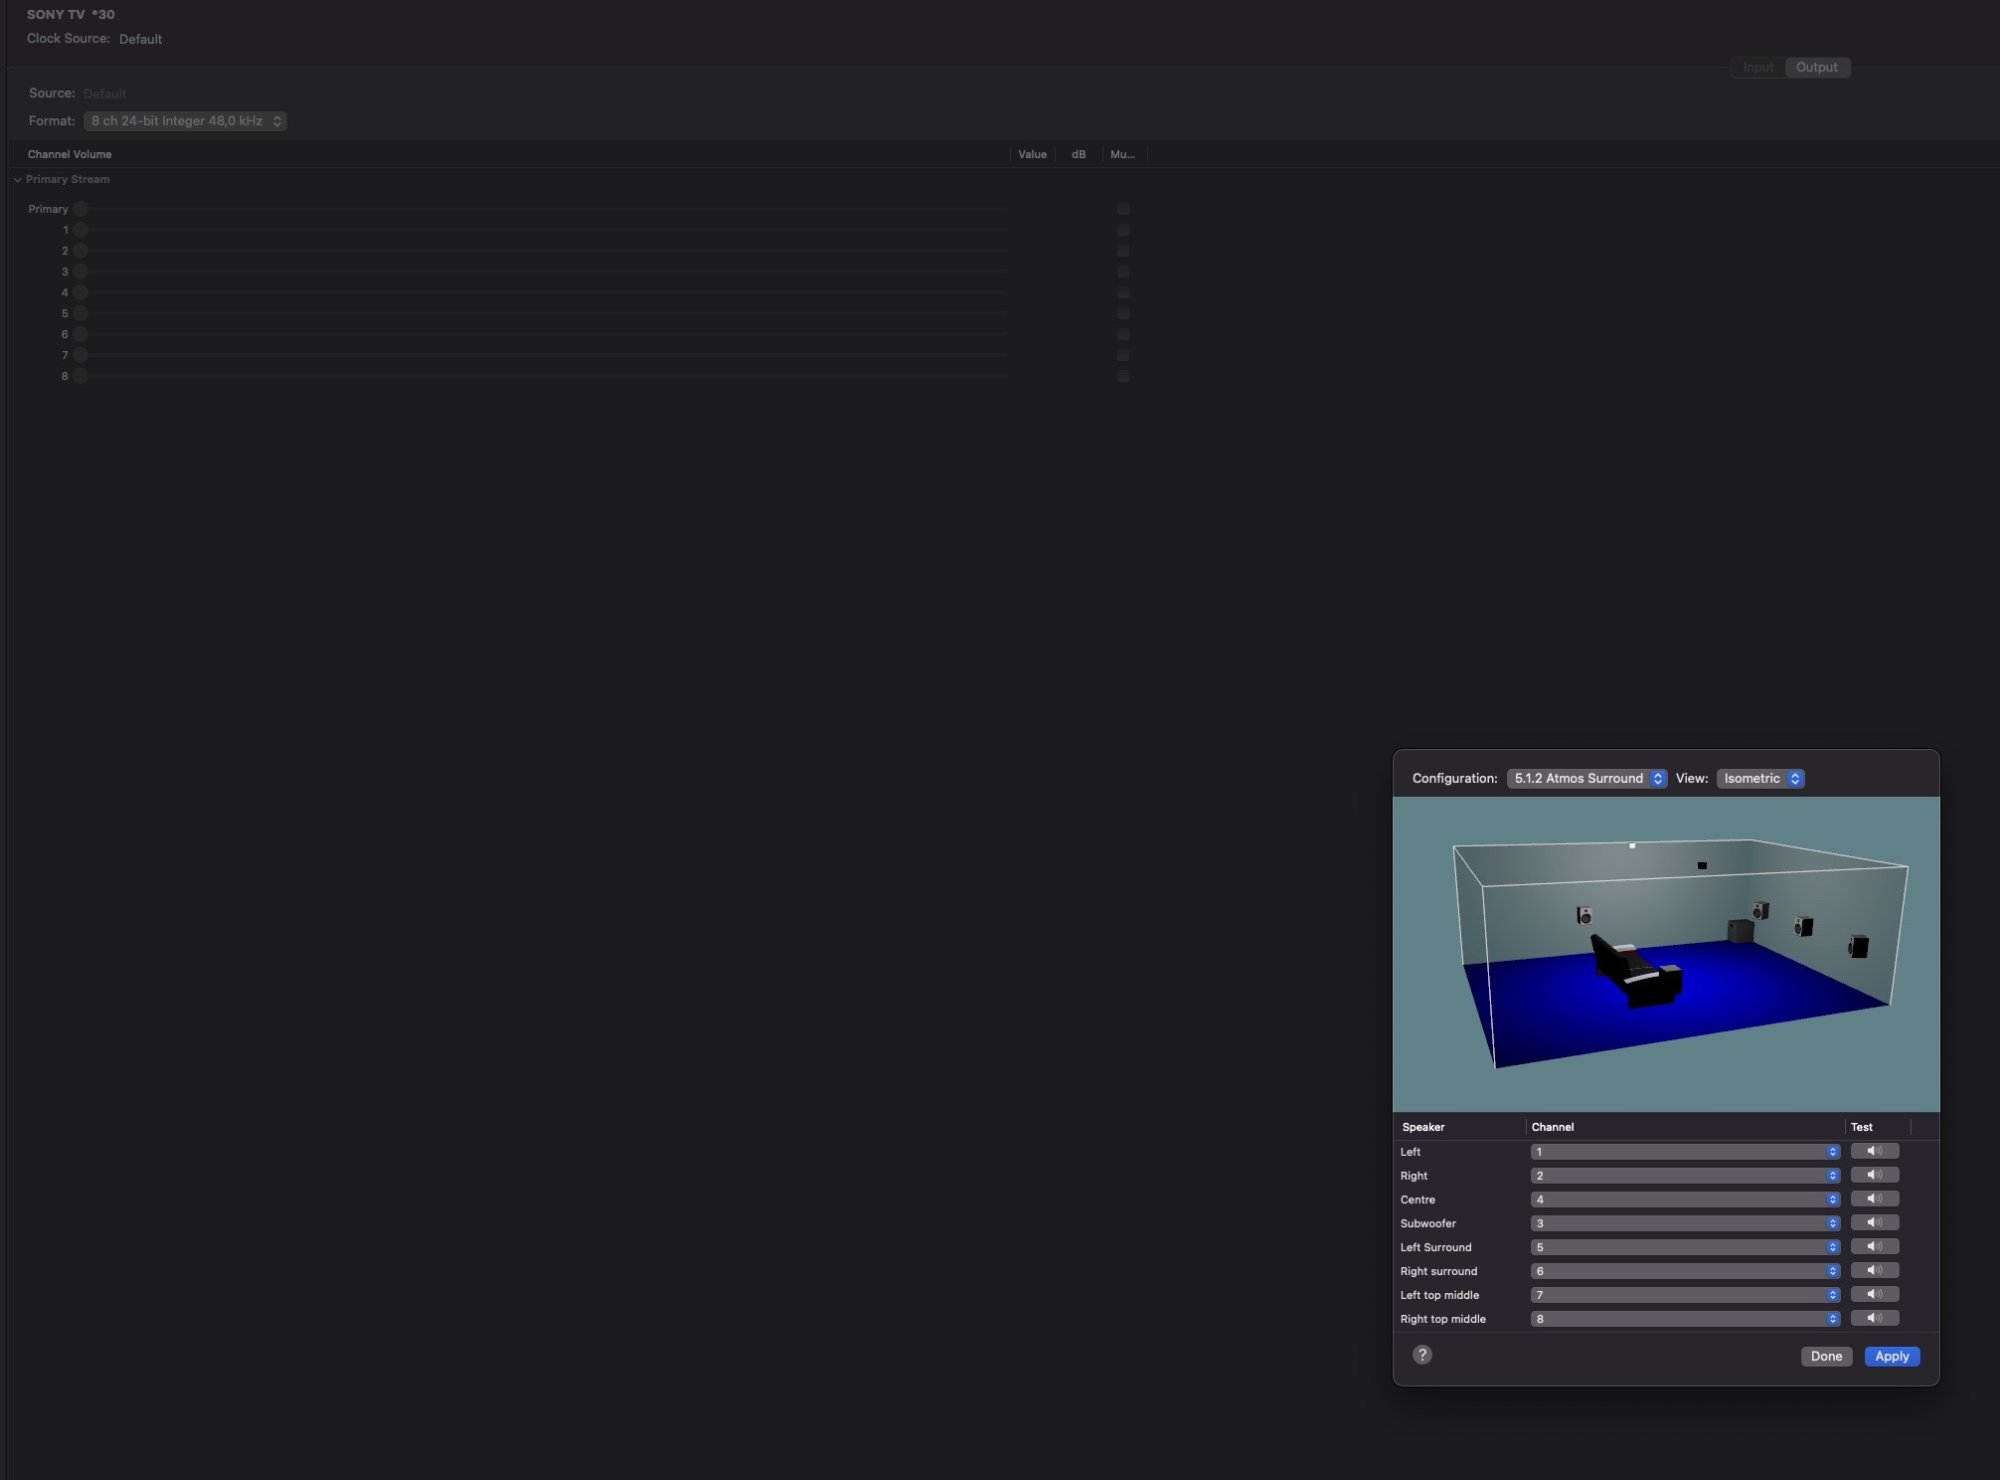Screen dimensions: 2000x1480
Task: Test the Subwoofer speaker
Action: tap(1874, 1223)
